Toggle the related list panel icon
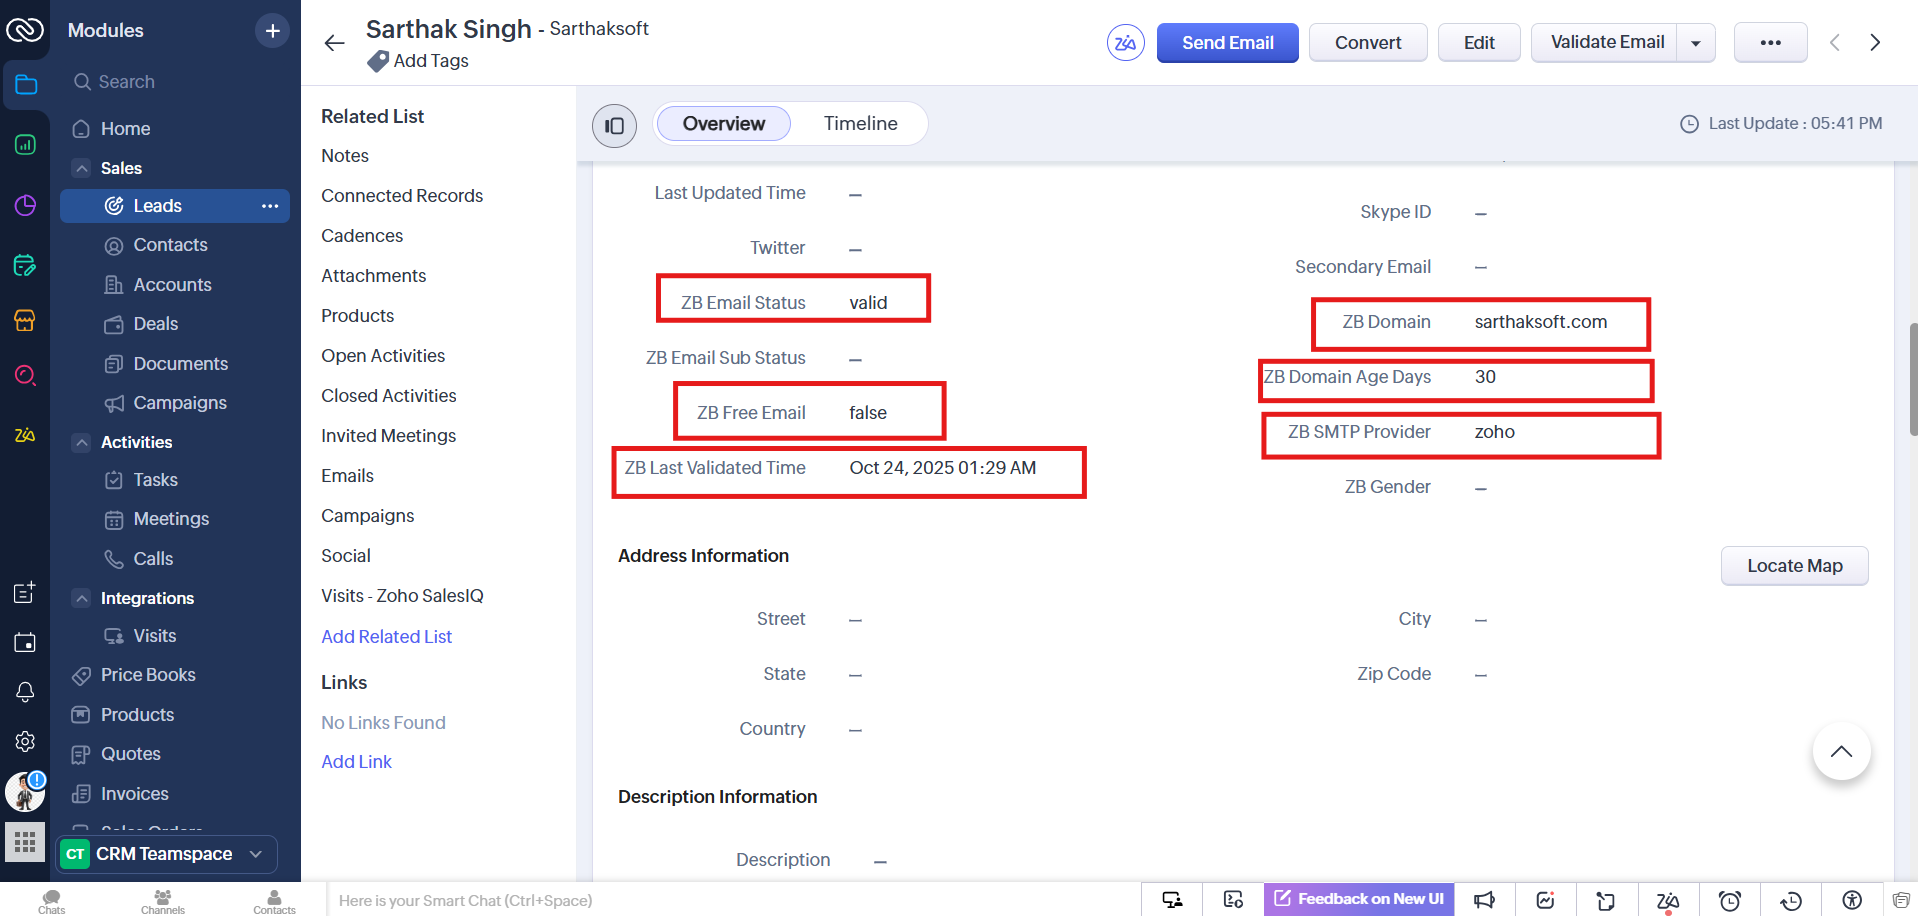Viewport: 1918px width, 916px height. (614, 126)
